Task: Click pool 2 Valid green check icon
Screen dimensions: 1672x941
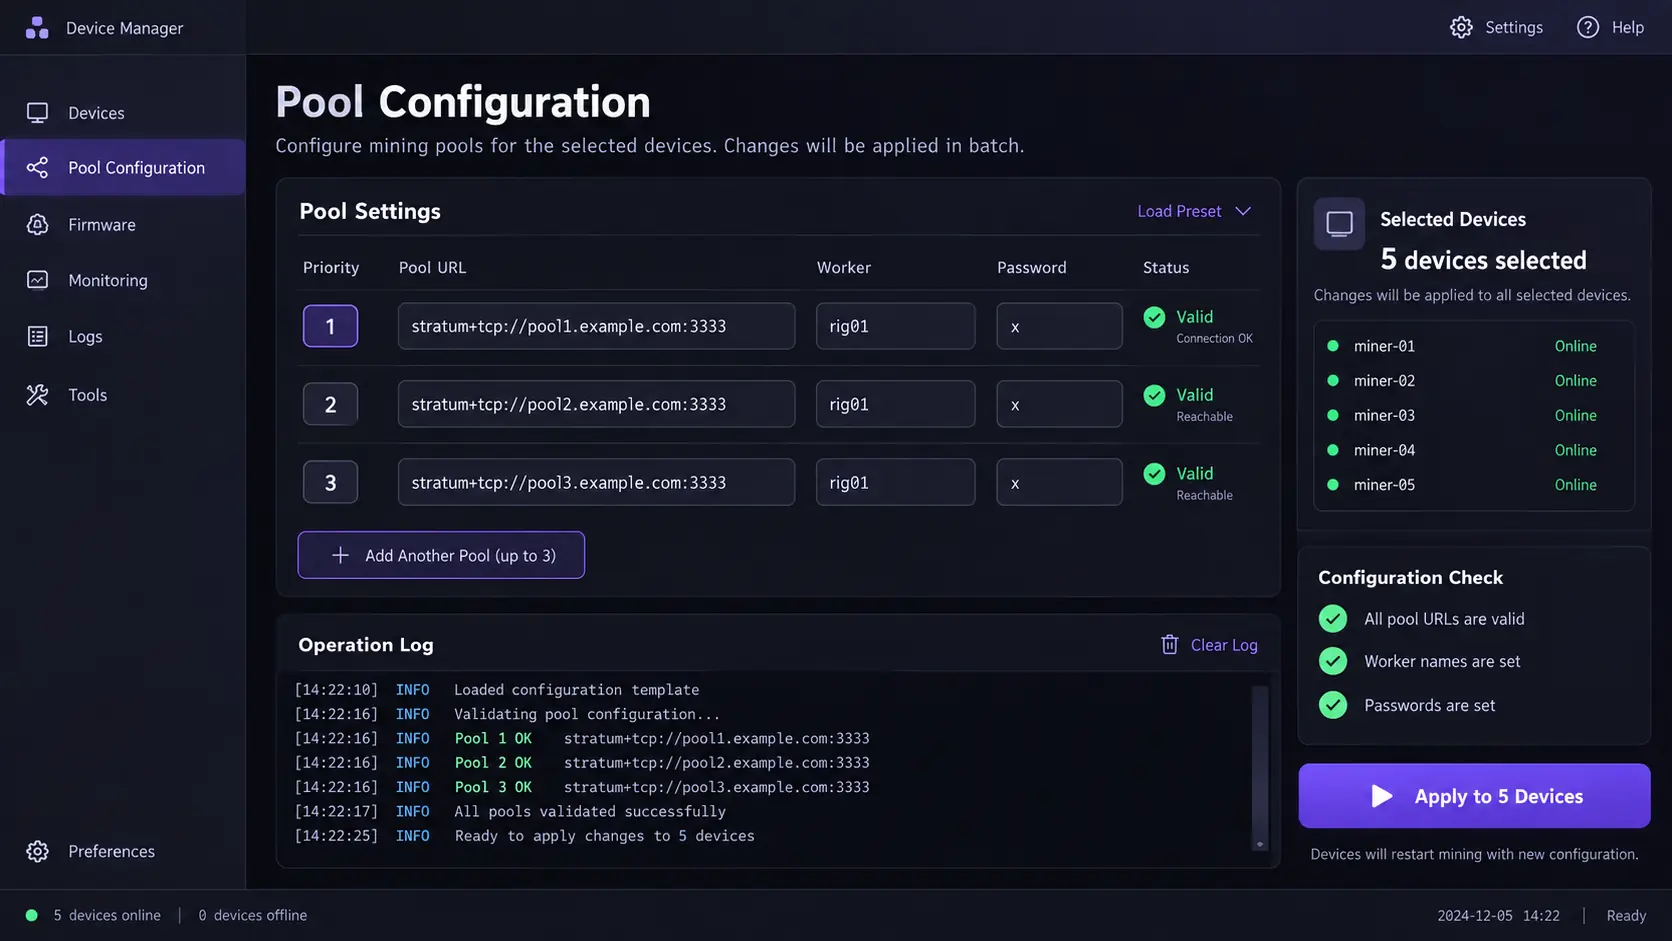Action: pyautogui.click(x=1154, y=395)
